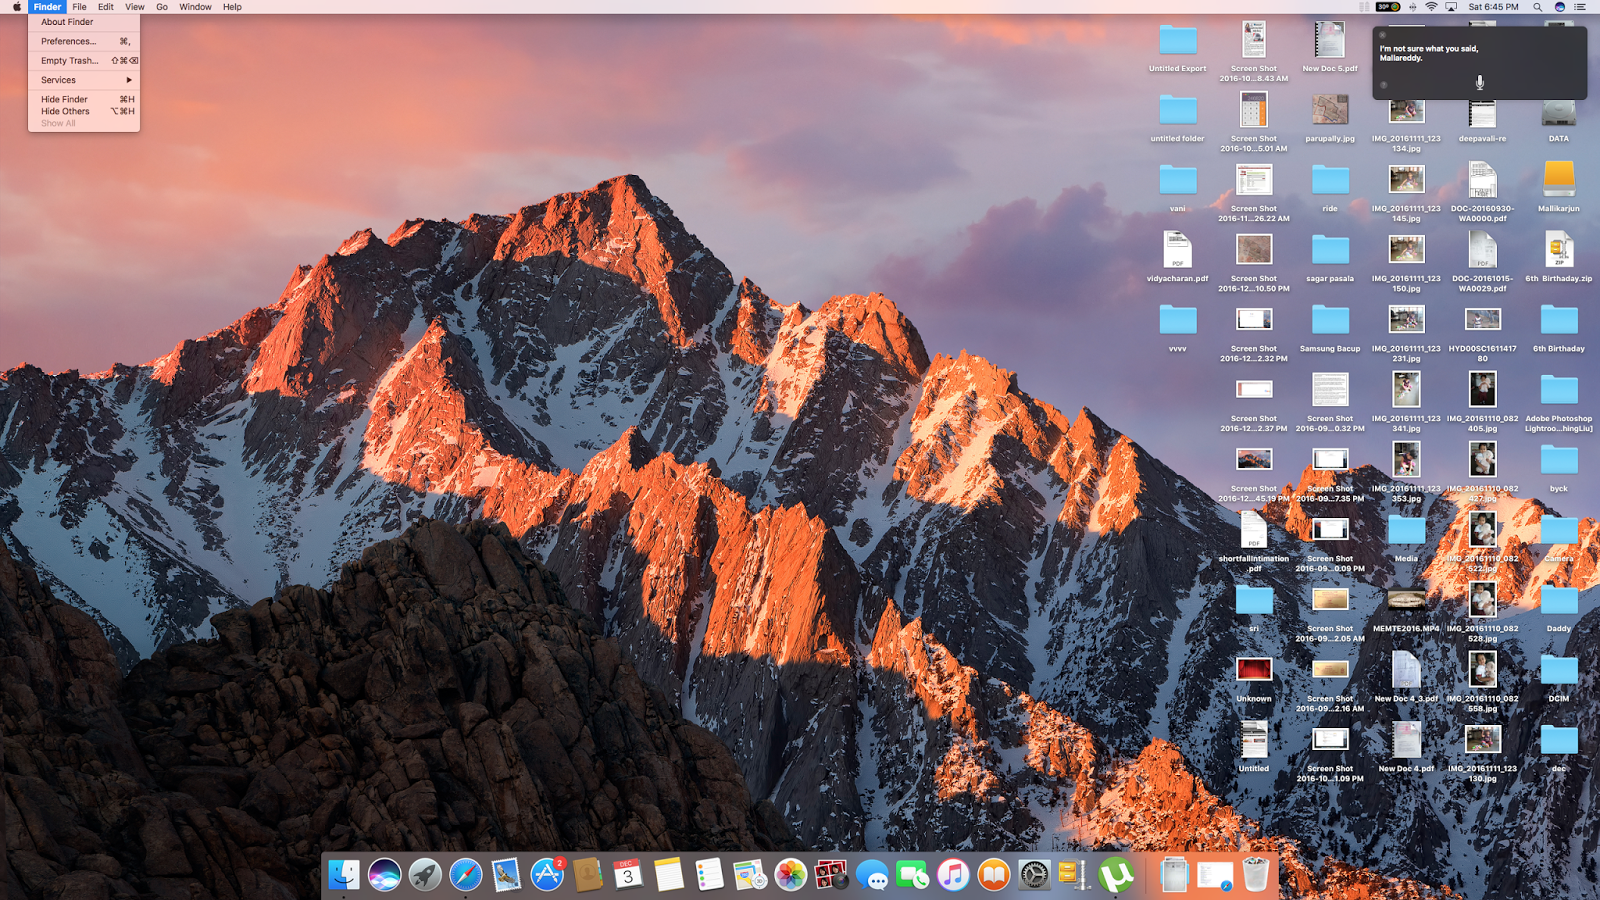The height and width of the screenshot is (900, 1600).
Task: Select Hide Others from the Finder menu
Action: click(x=65, y=110)
